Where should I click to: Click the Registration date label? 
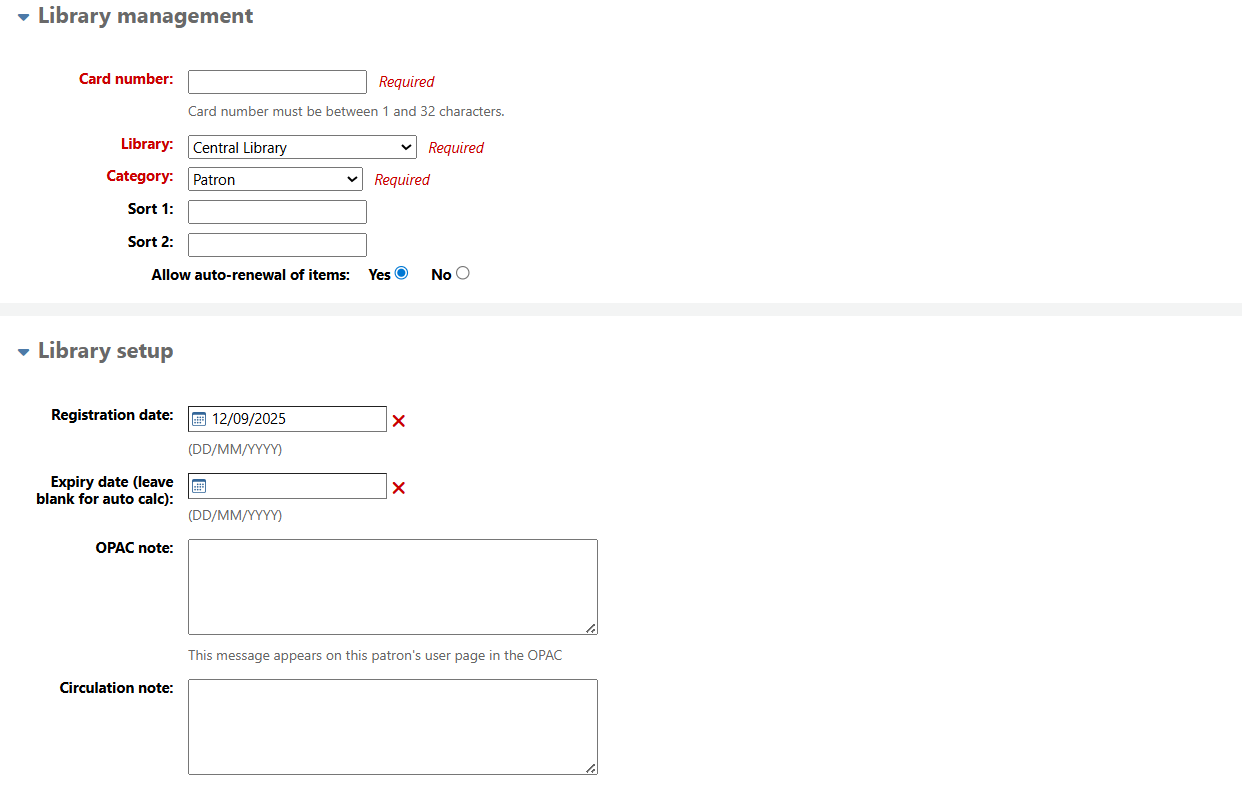(112, 415)
